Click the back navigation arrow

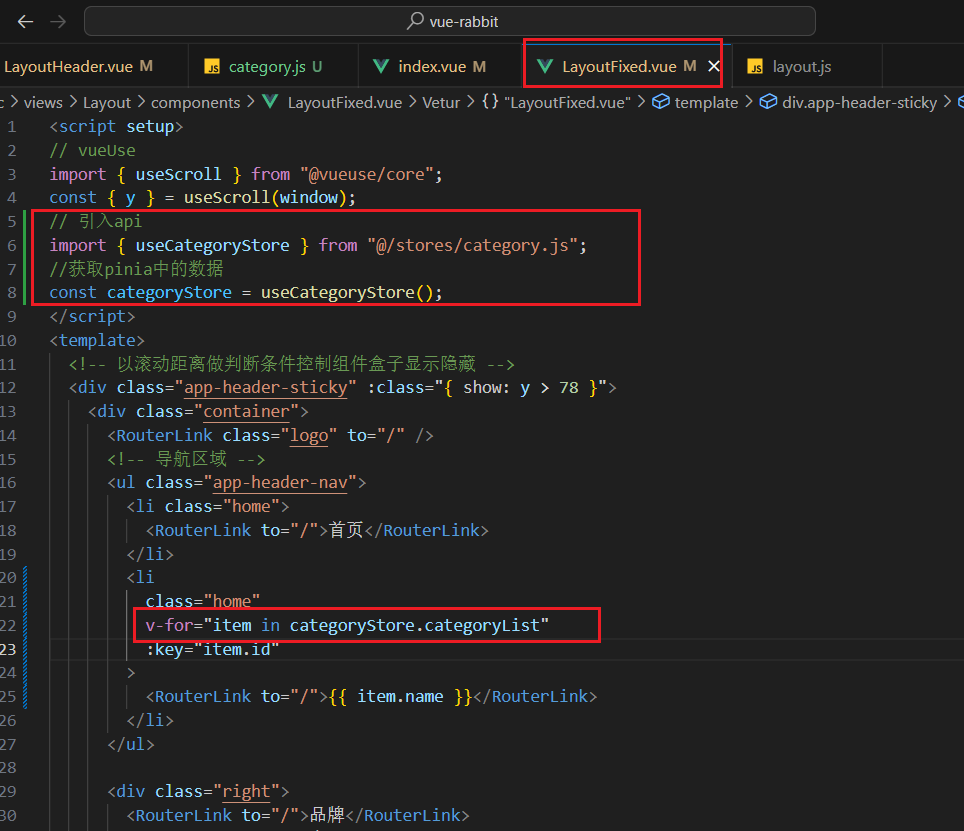[25, 21]
